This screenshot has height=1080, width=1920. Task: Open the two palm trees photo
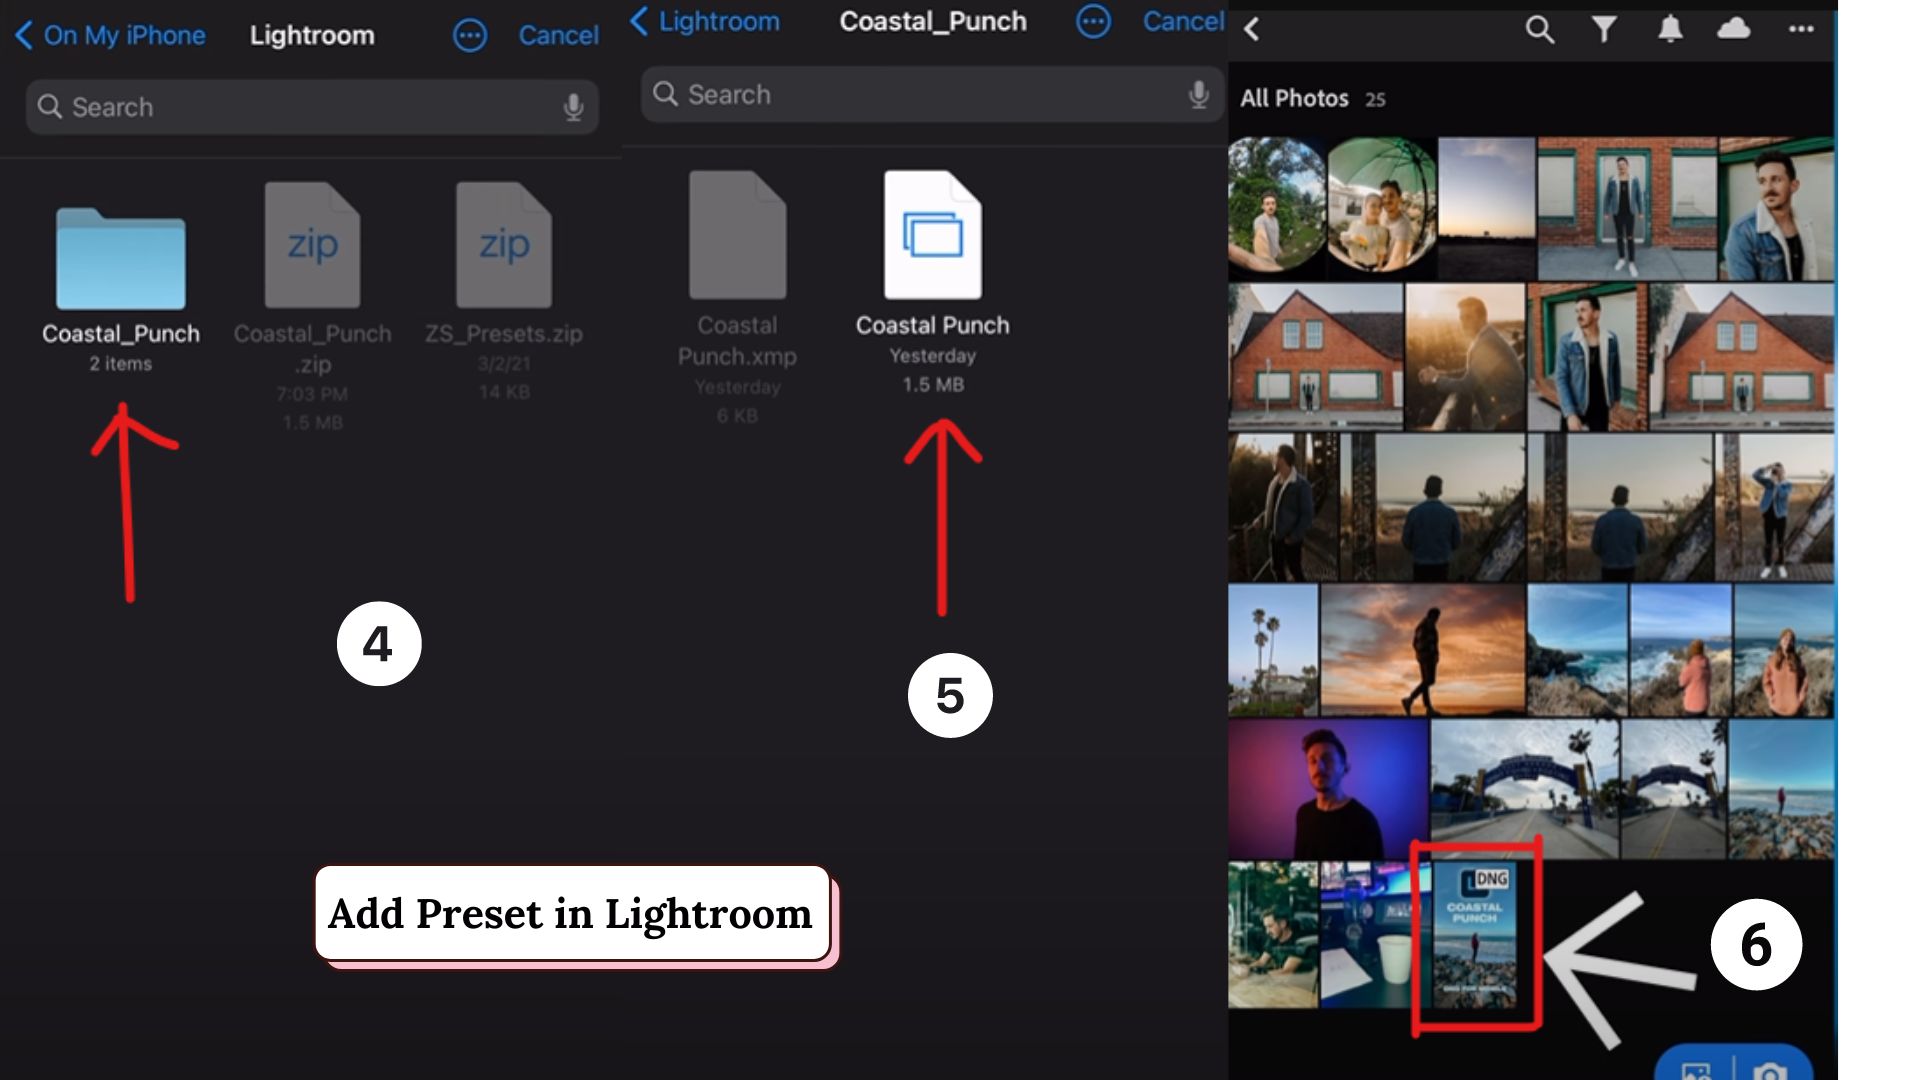click(x=1273, y=650)
